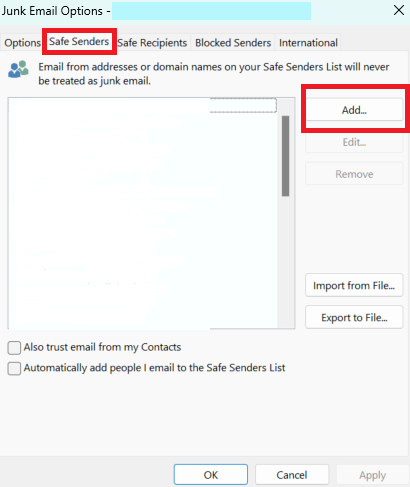The height and width of the screenshot is (487, 410).
Task: Click the Remove button
Action: (x=354, y=174)
